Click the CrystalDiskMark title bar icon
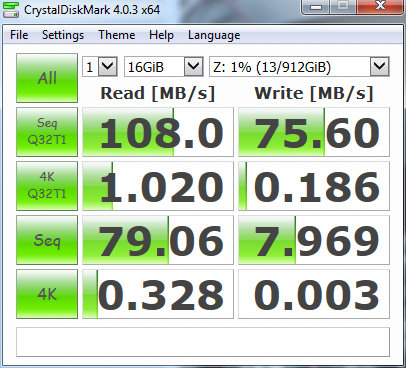 (11, 10)
